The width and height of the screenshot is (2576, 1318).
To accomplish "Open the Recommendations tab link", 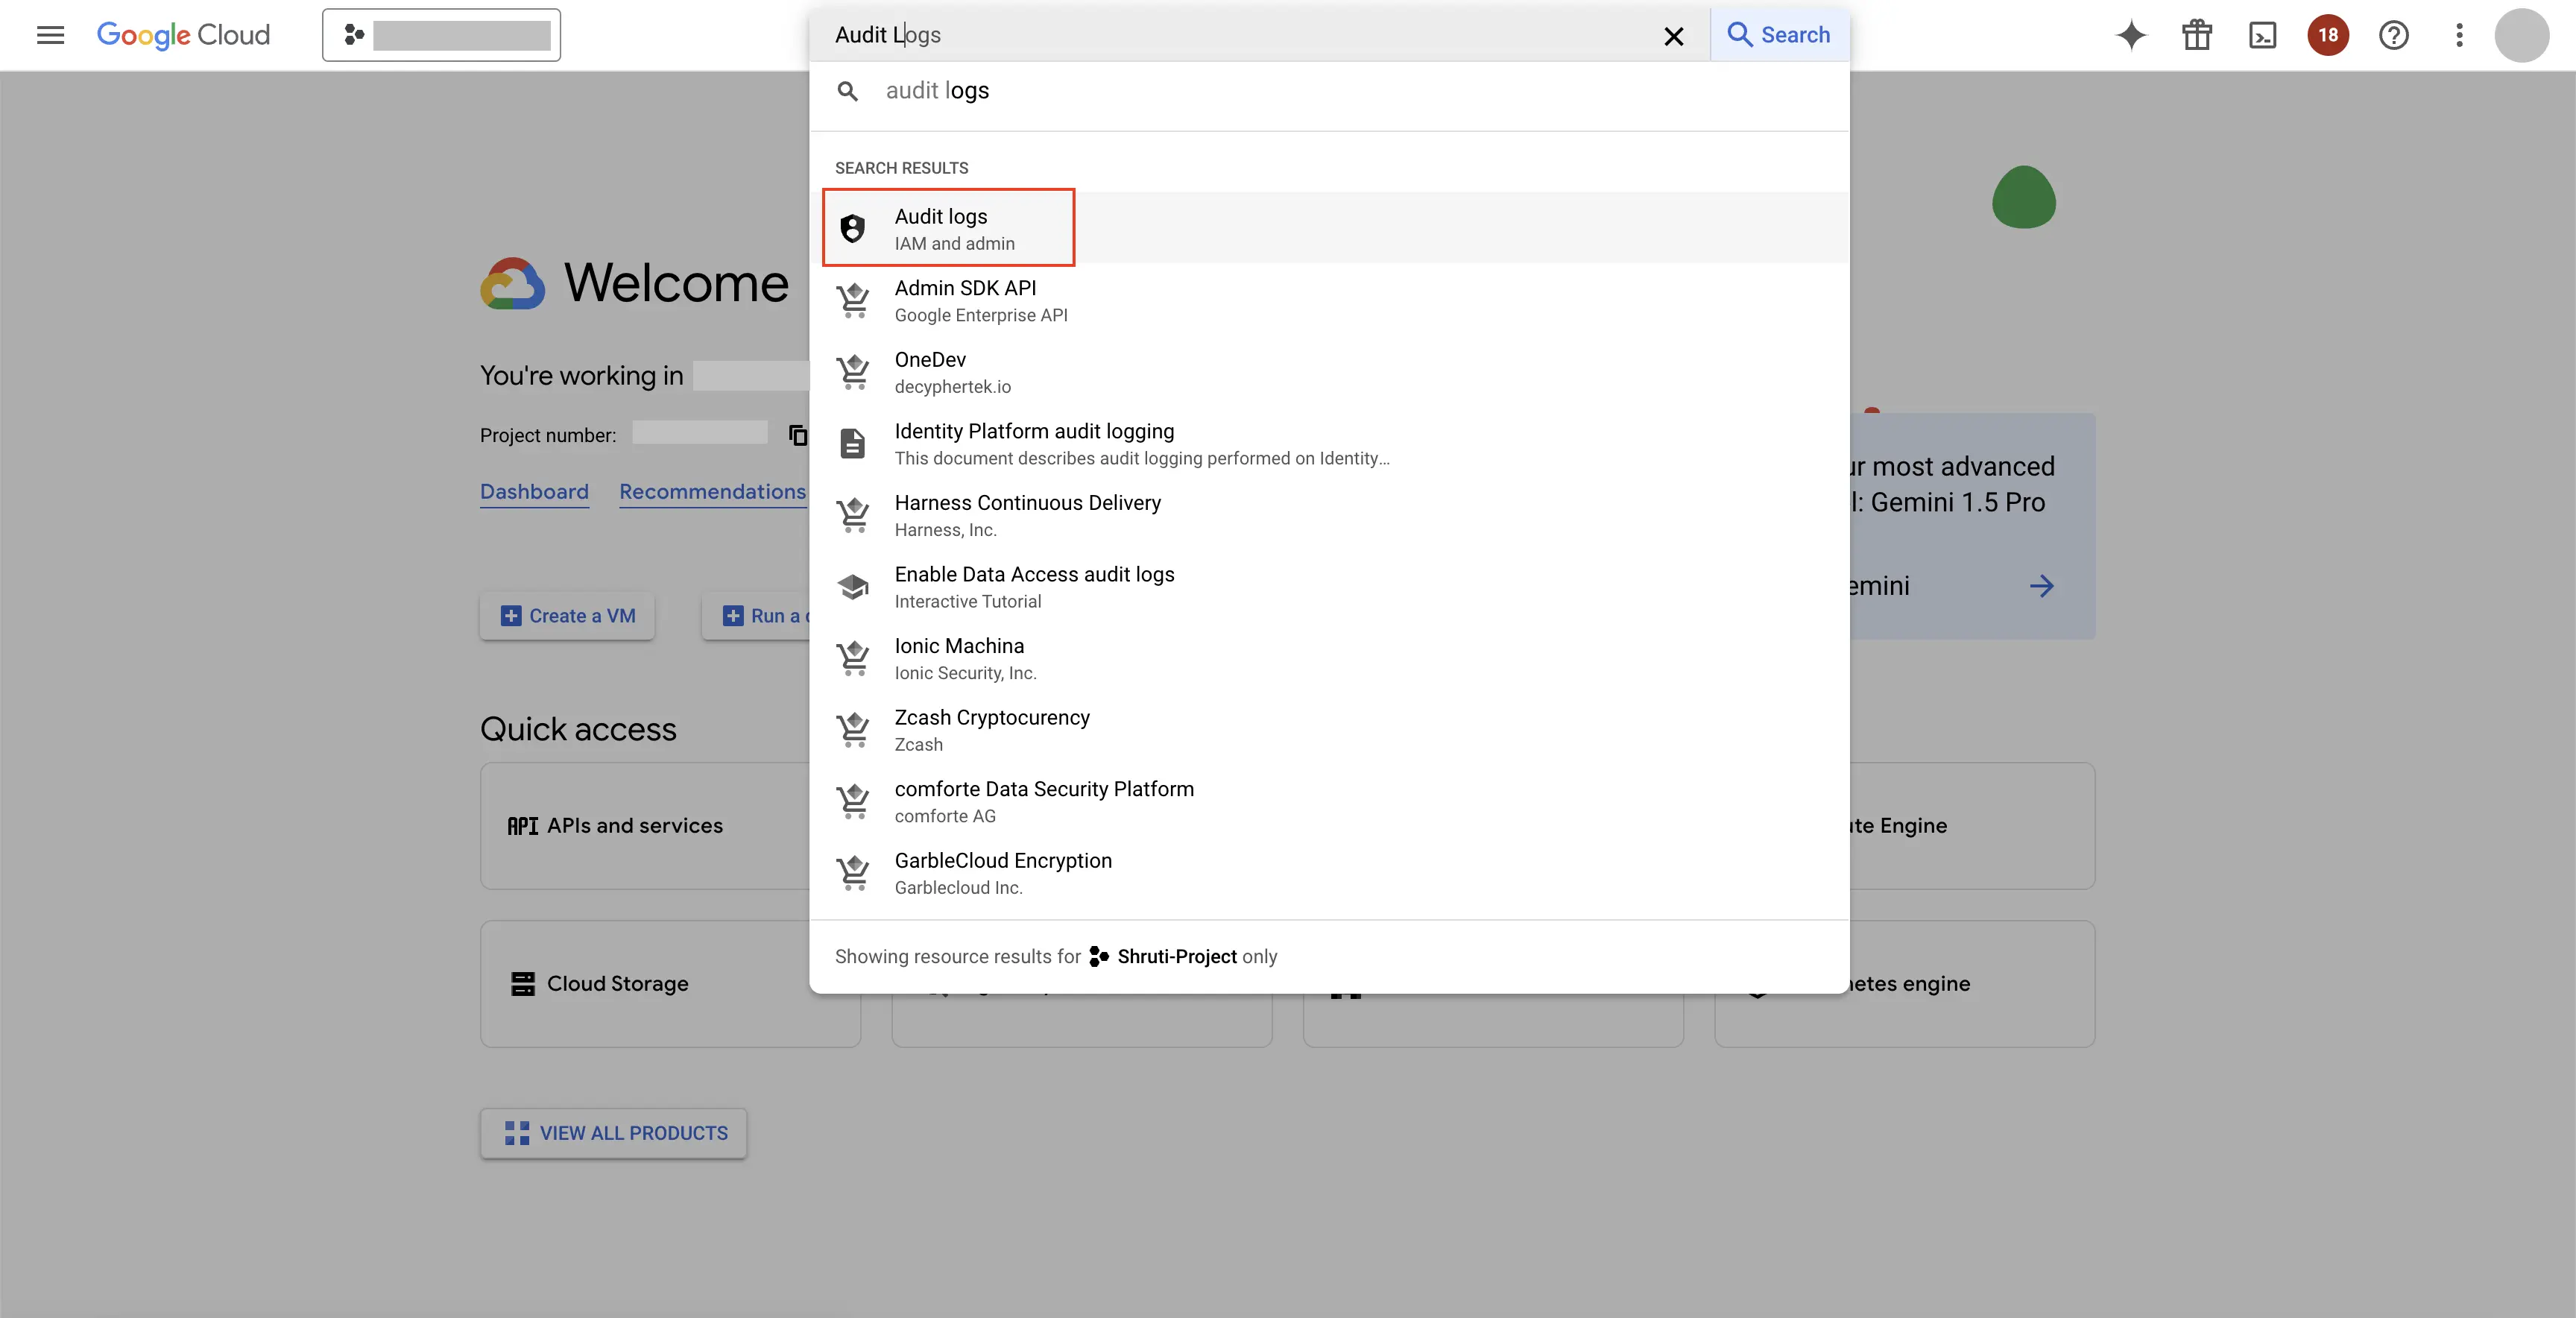I will tap(712, 492).
